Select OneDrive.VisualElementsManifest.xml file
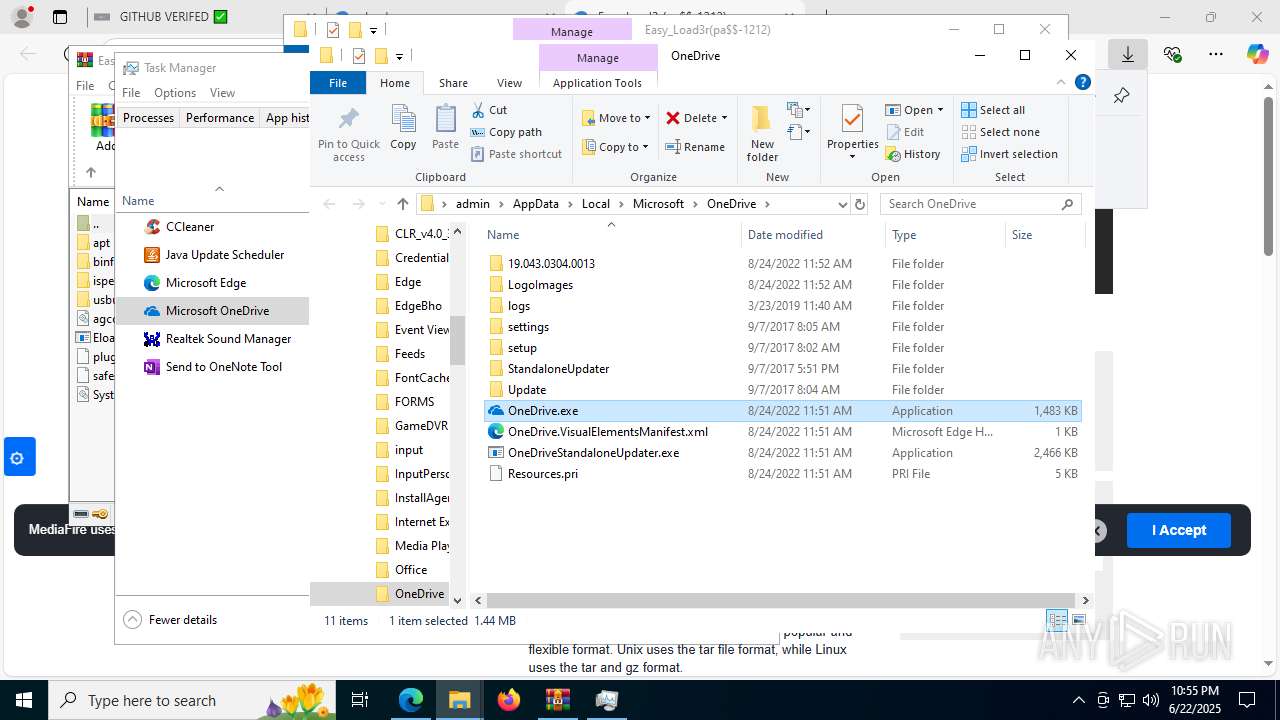1280x720 pixels. pos(782,432)
